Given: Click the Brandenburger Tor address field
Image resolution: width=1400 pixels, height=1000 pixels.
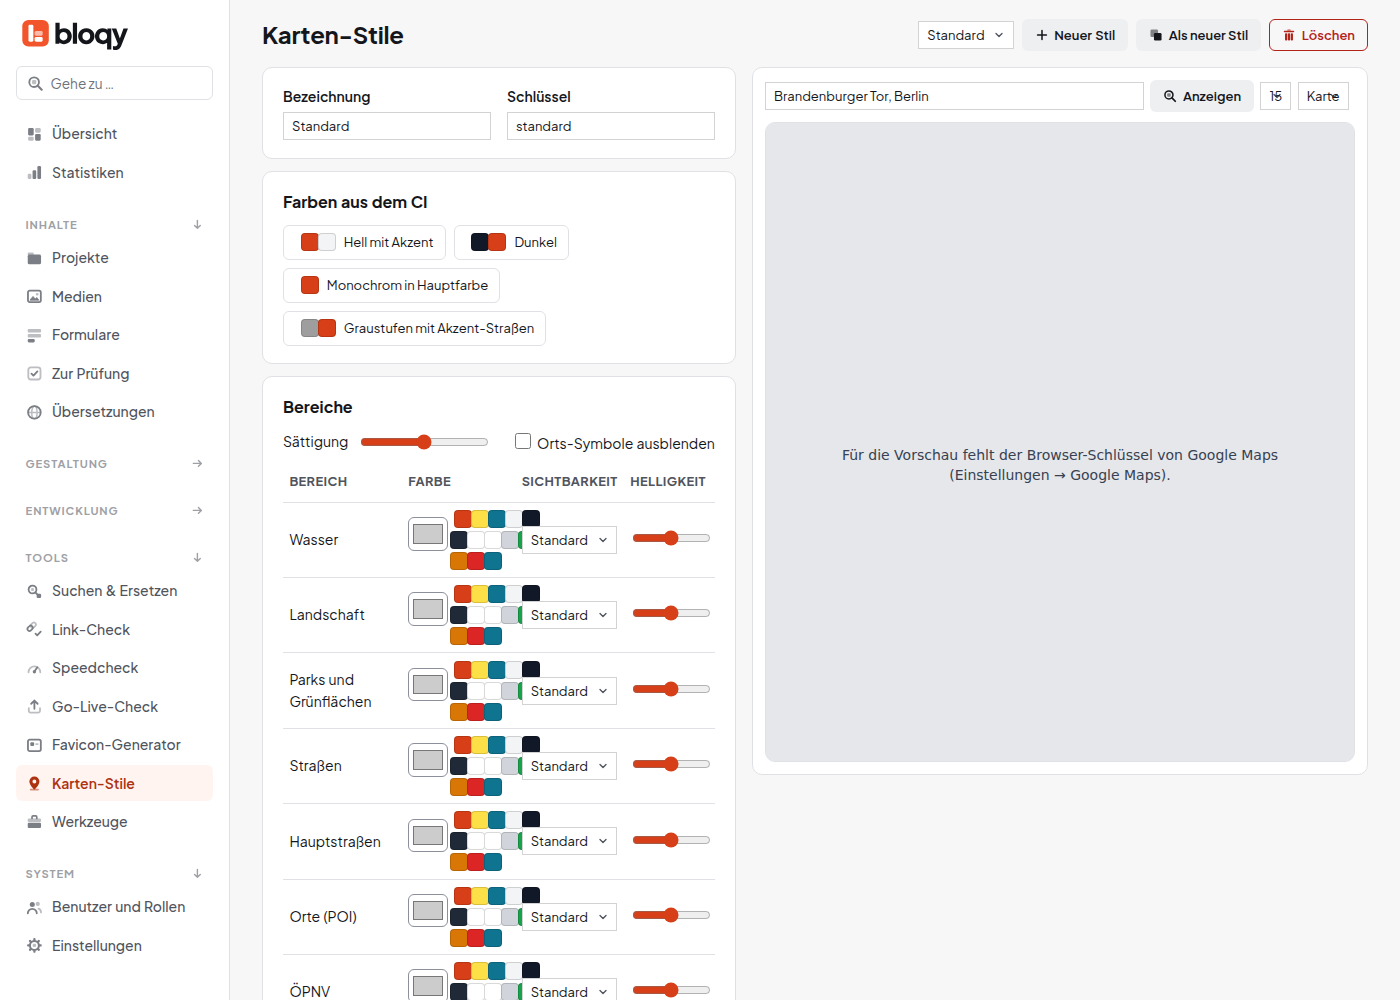Looking at the screenshot, I should pyautogui.click(x=954, y=96).
